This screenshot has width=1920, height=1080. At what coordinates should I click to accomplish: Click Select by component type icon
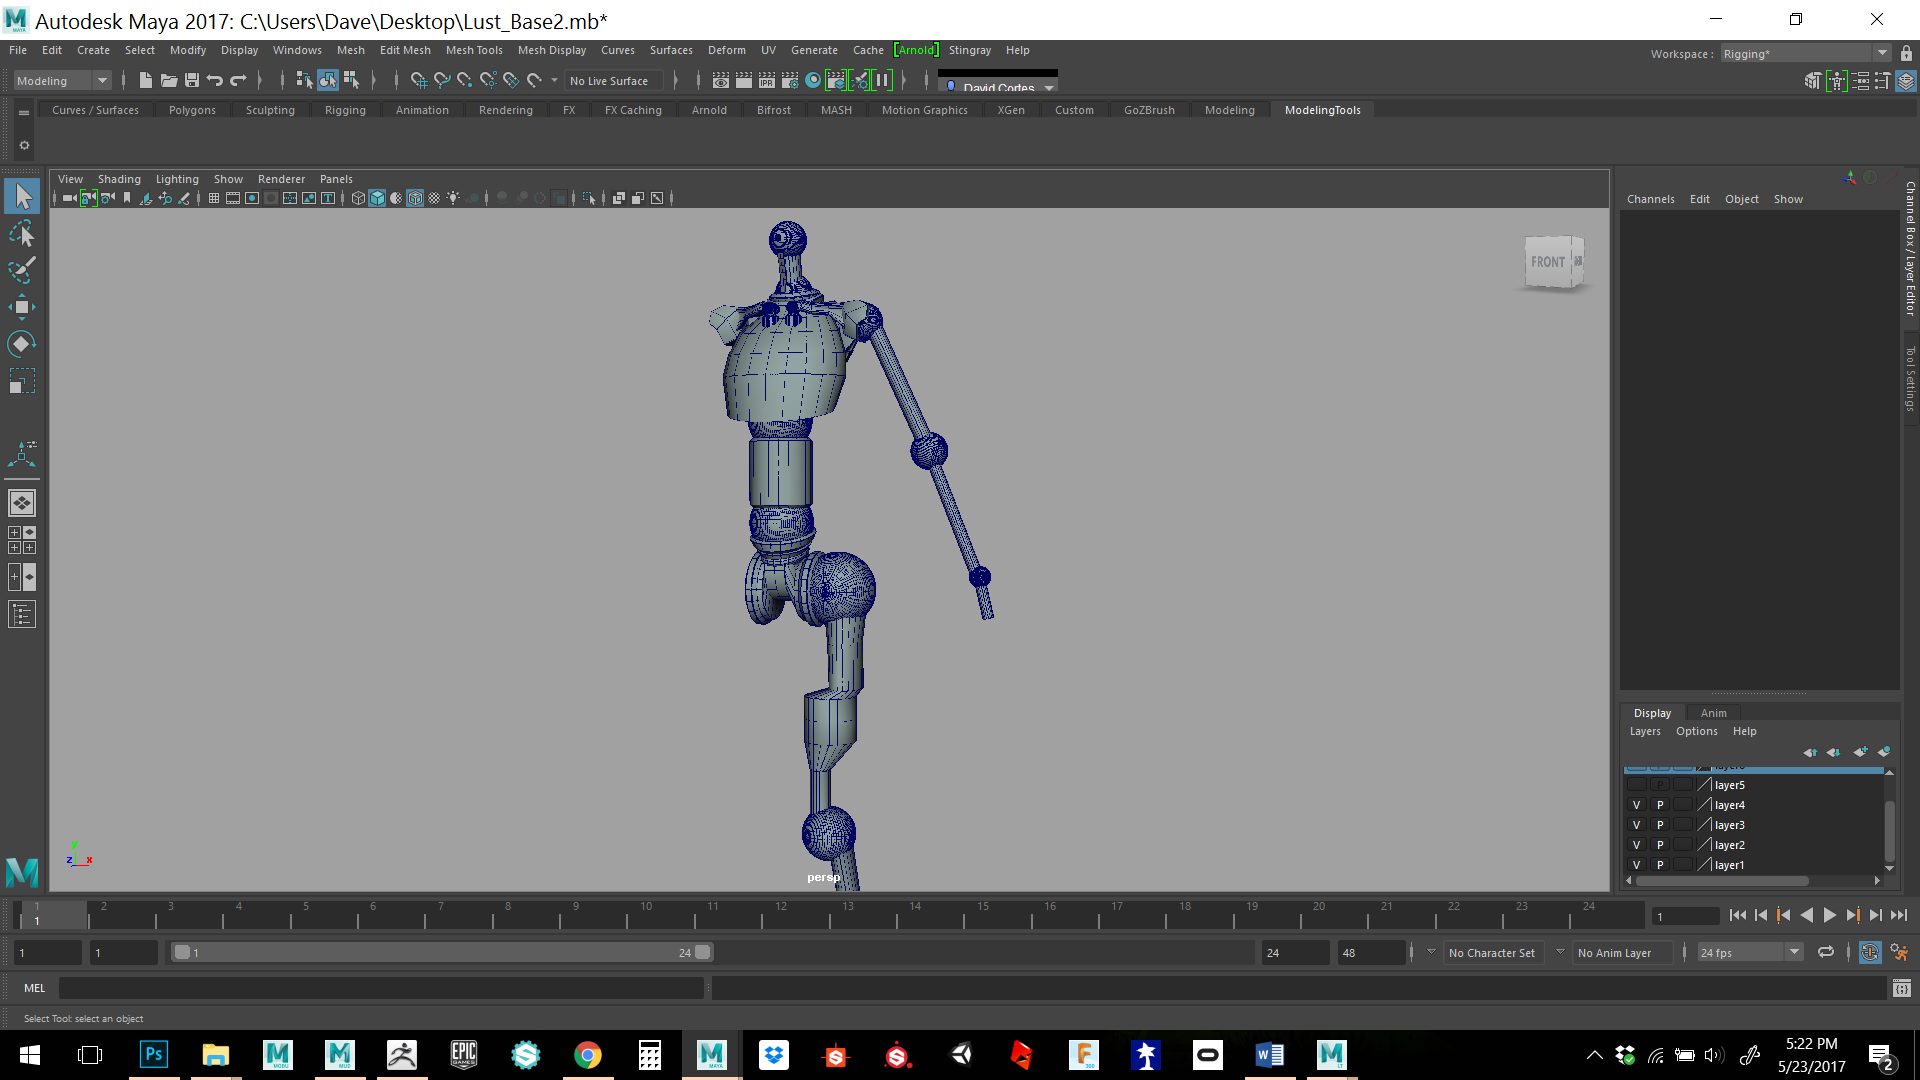point(351,80)
